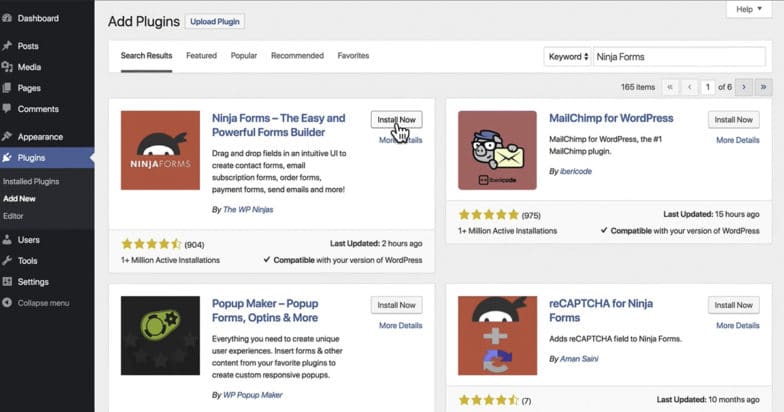
Task: Click the Appearance paintbrush icon
Action: pos(8,137)
